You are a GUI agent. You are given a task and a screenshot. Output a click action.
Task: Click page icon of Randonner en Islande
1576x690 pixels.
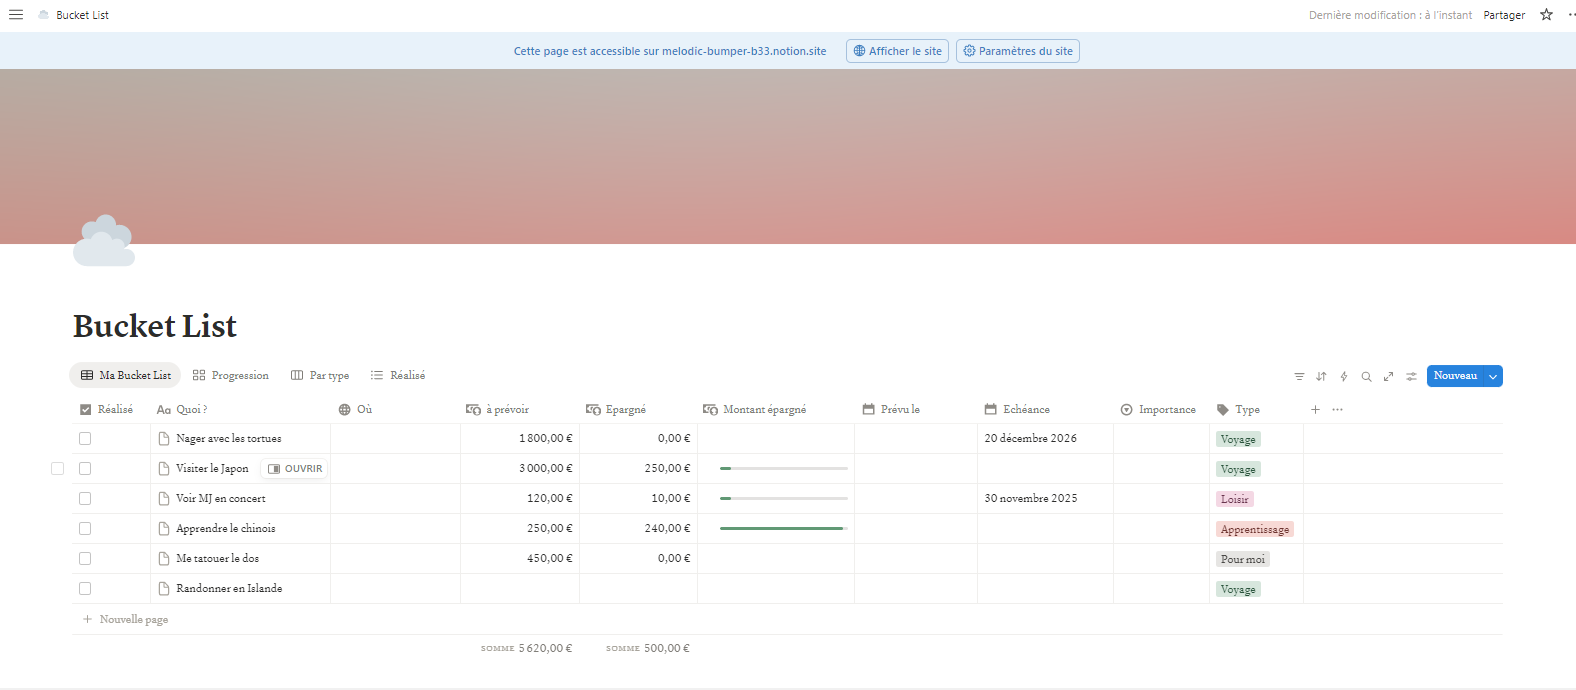[164, 589]
